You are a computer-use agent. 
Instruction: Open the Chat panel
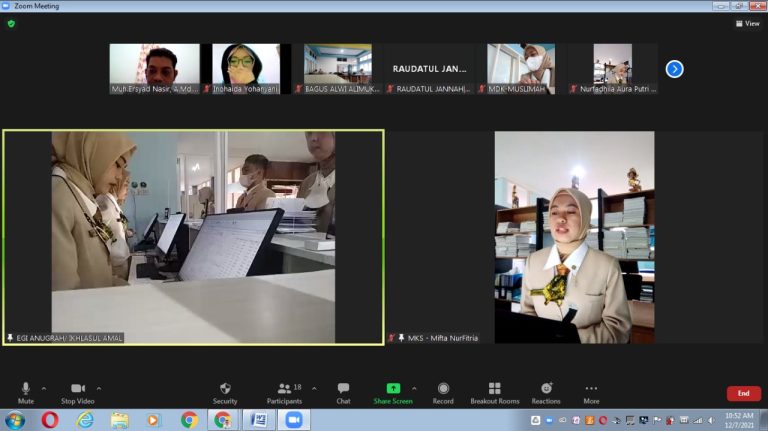pos(343,393)
